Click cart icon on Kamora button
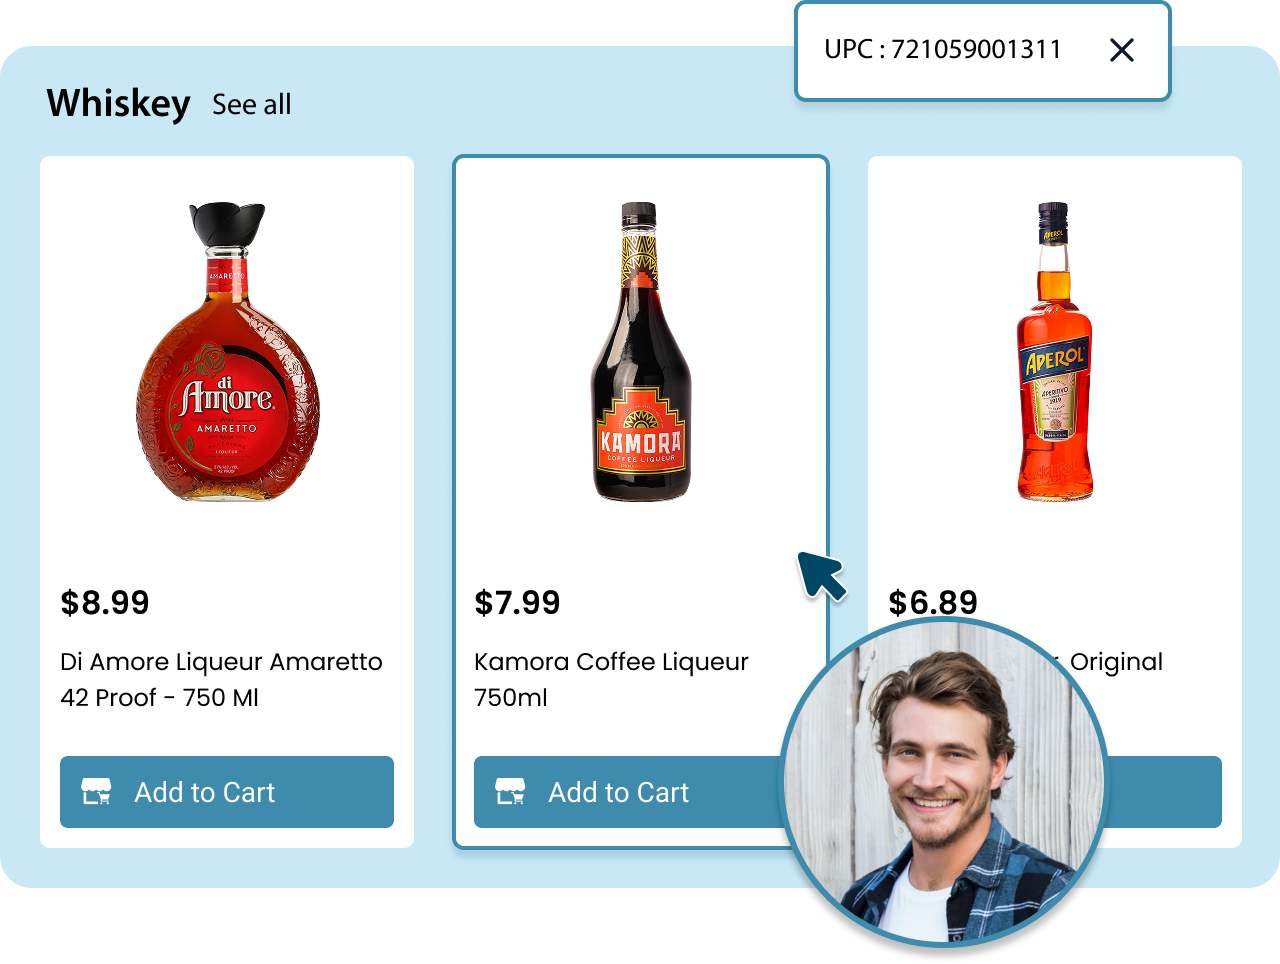The height and width of the screenshot is (964, 1280). click(x=510, y=792)
